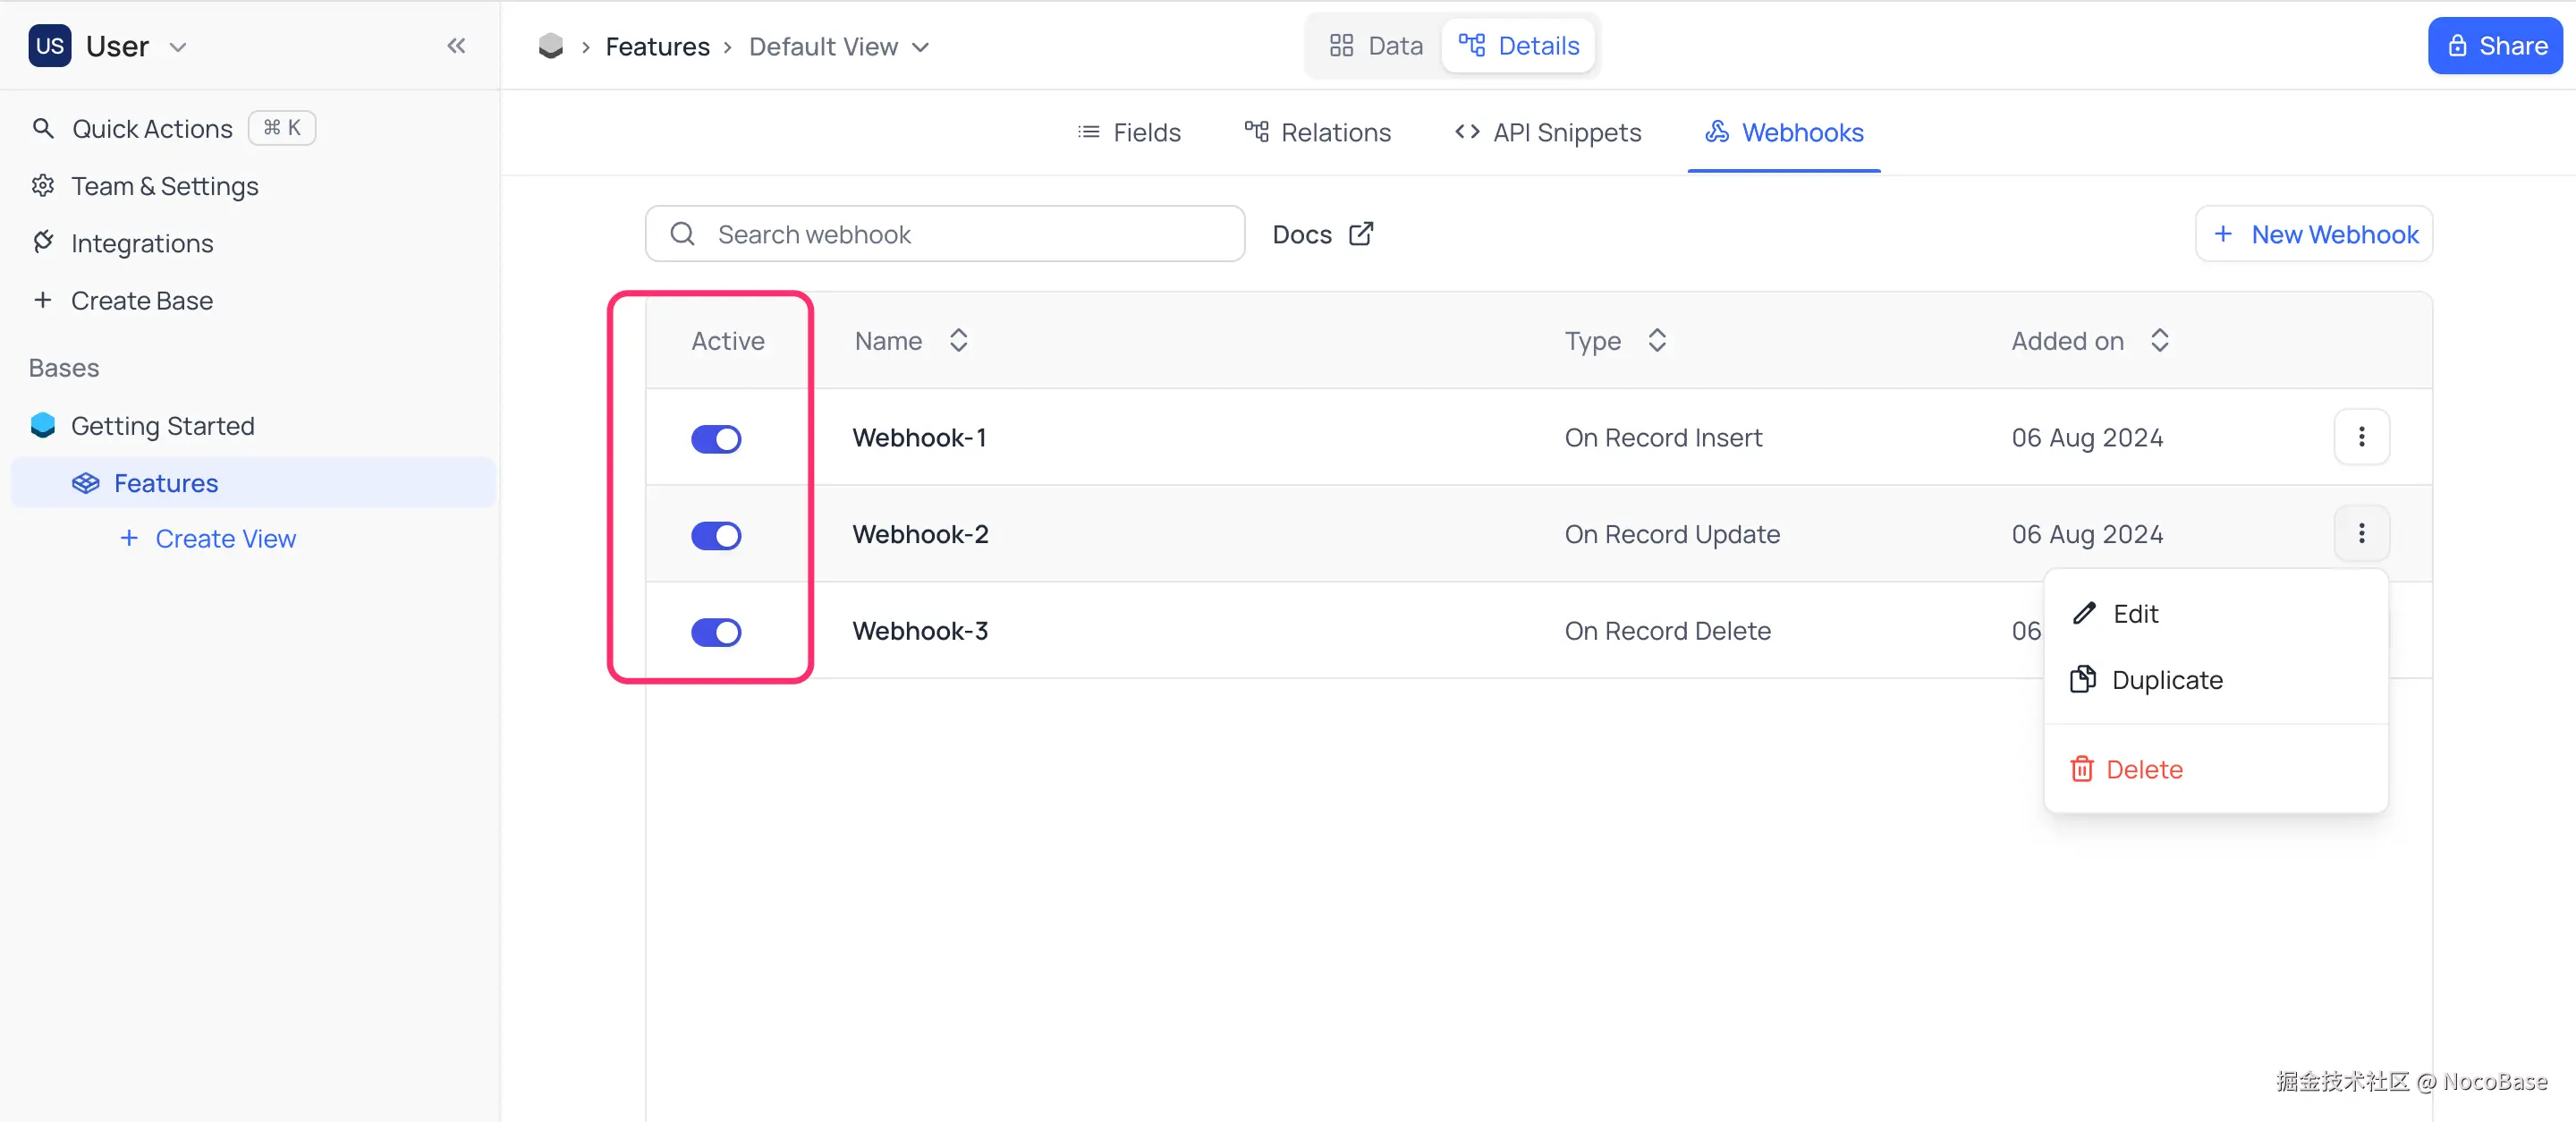Click the Getting Started base cube icon
Viewport: 2576px width, 1122px height.
(x=43, y=426)
